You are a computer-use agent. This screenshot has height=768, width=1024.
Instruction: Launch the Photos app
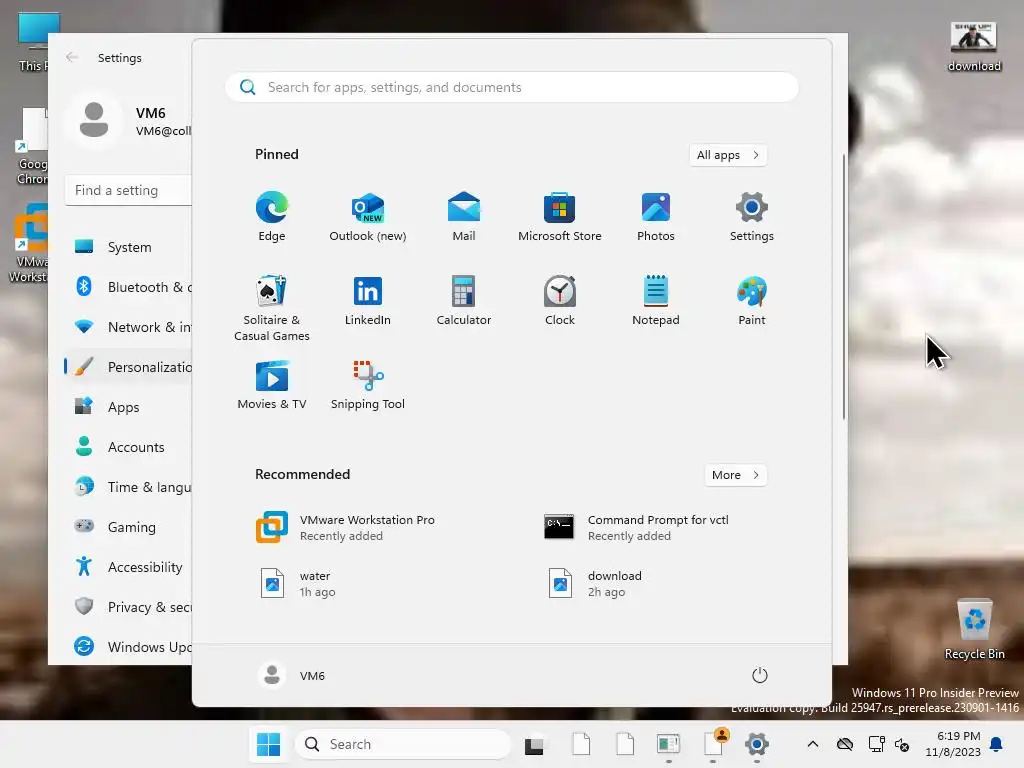click(656, 217)
